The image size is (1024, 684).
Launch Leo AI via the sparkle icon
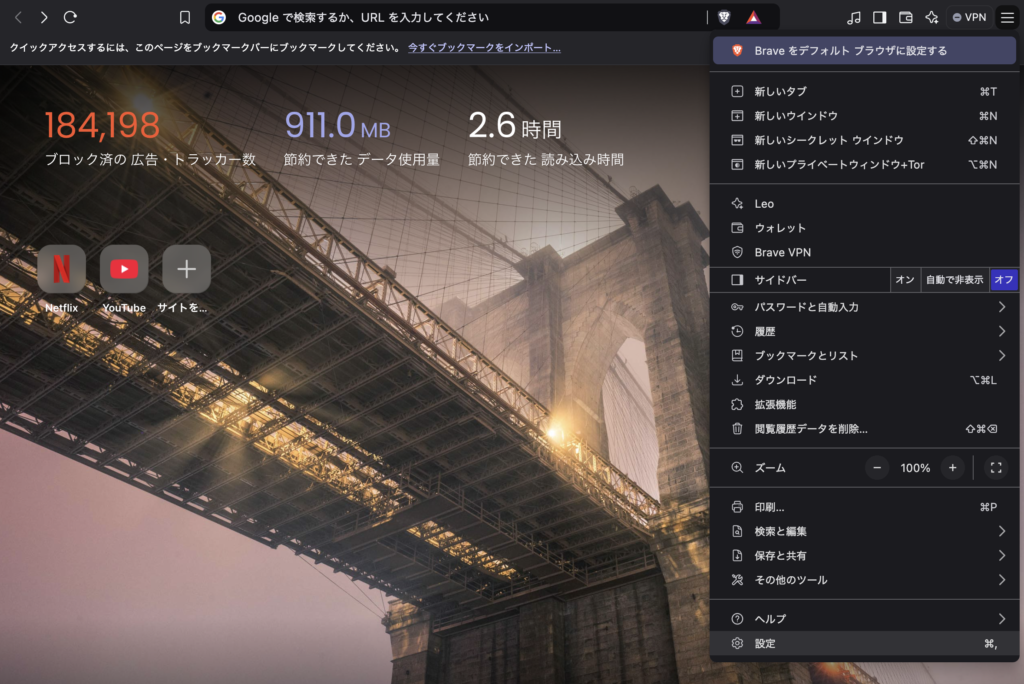pyautogui.click(x=932, y=17)
